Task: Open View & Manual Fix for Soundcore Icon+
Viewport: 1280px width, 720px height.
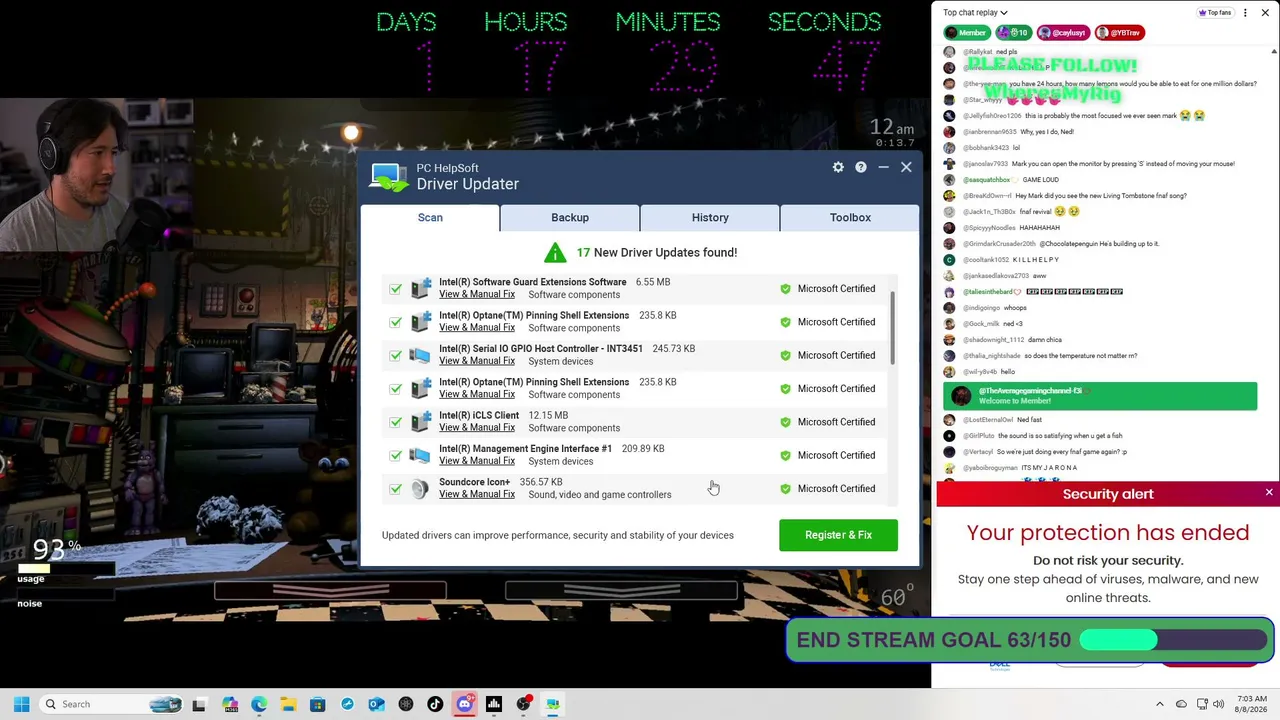Action: [477, 494]
